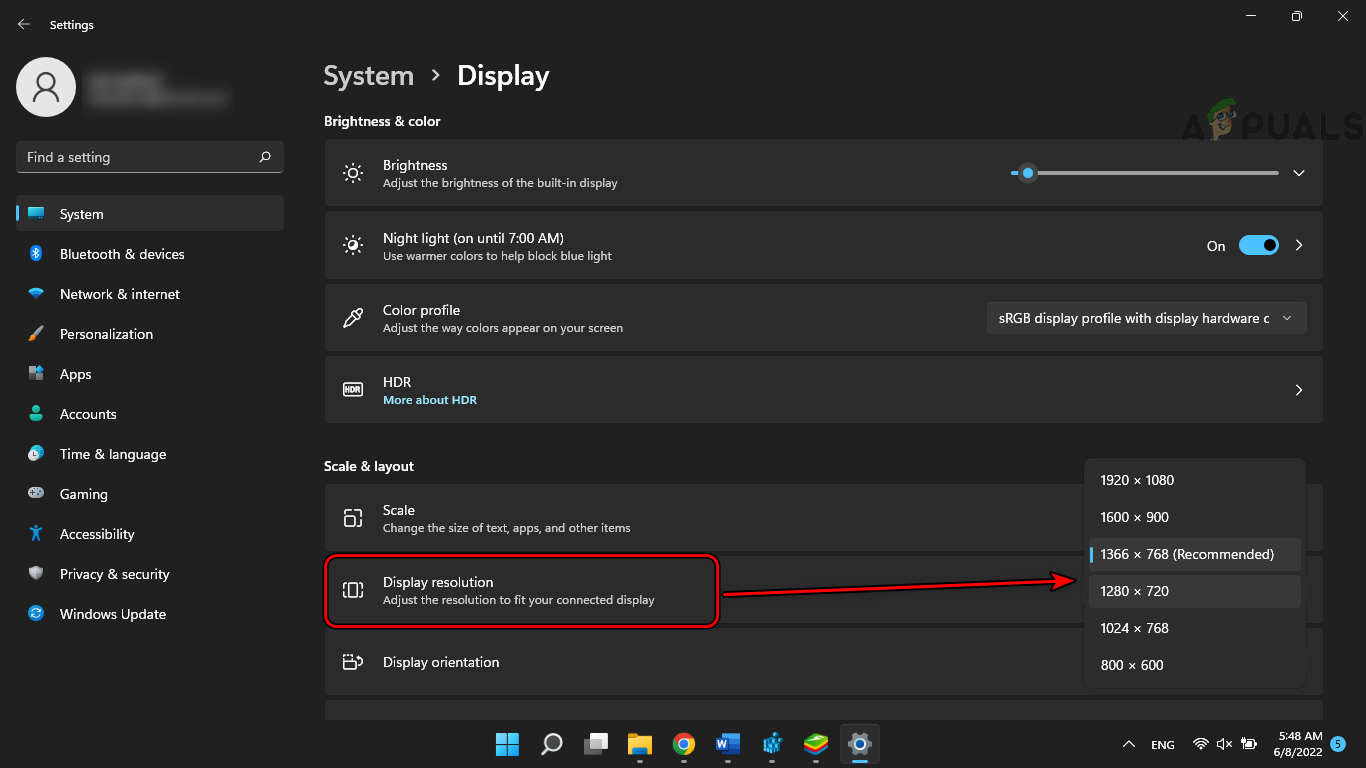Click the Windows Start button
The width and height of the screenshot is (1366, 768).
click(x=507, y=744)
